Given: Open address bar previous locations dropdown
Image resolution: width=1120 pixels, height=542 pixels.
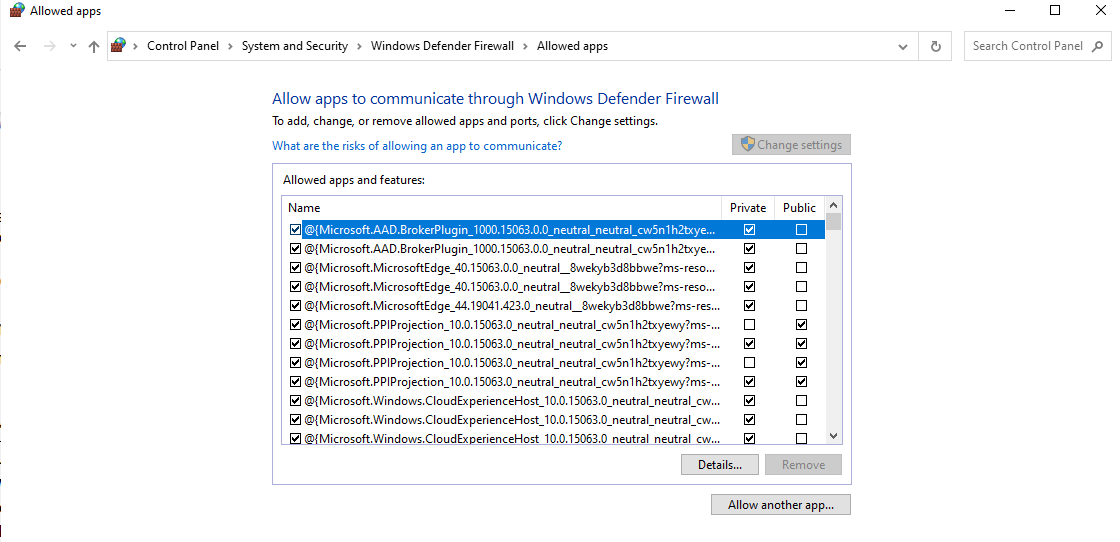Looking at the screenshot, I should [x=904, y=46].
